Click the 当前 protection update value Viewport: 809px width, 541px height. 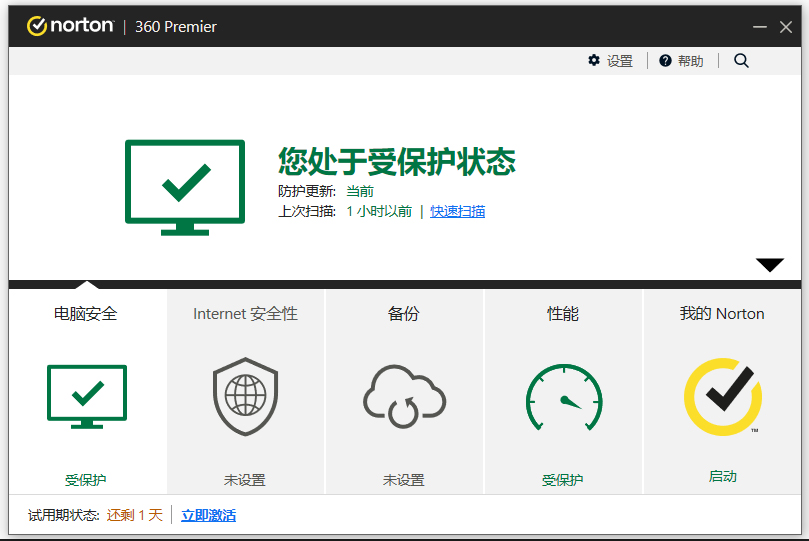[360, 191]
